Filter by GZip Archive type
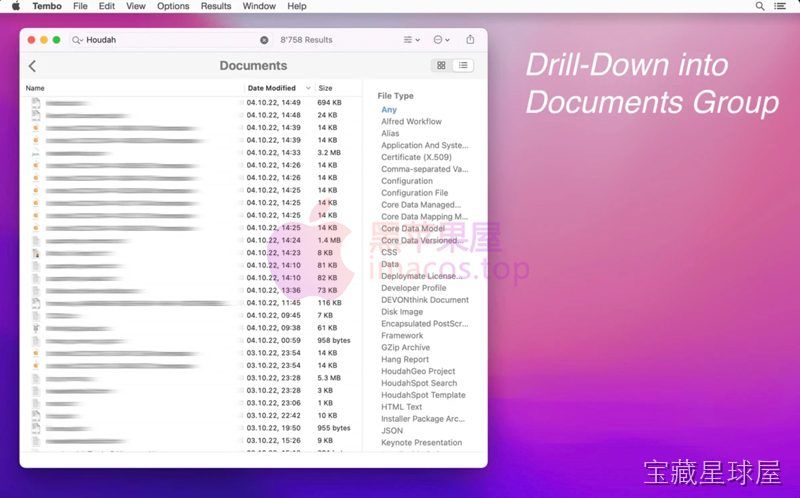Image resolution: width=800 pixels, height=498 pixels. pos(406,347)
